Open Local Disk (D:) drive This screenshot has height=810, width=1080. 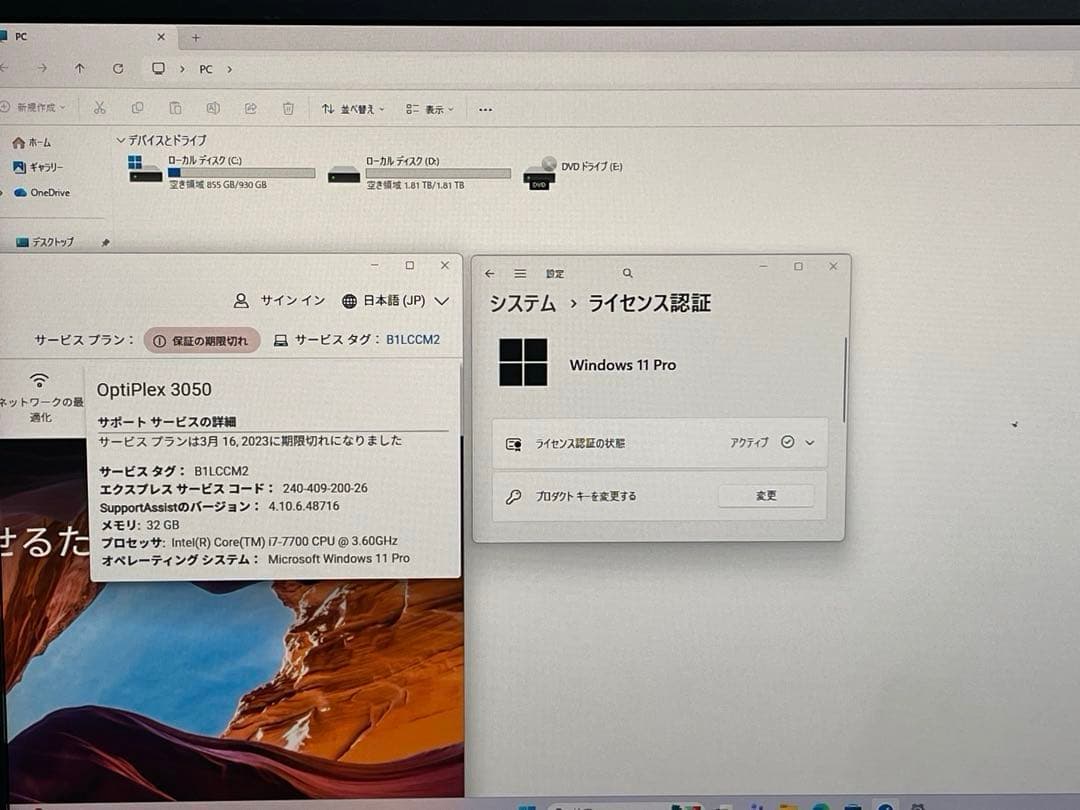point(419,172)
